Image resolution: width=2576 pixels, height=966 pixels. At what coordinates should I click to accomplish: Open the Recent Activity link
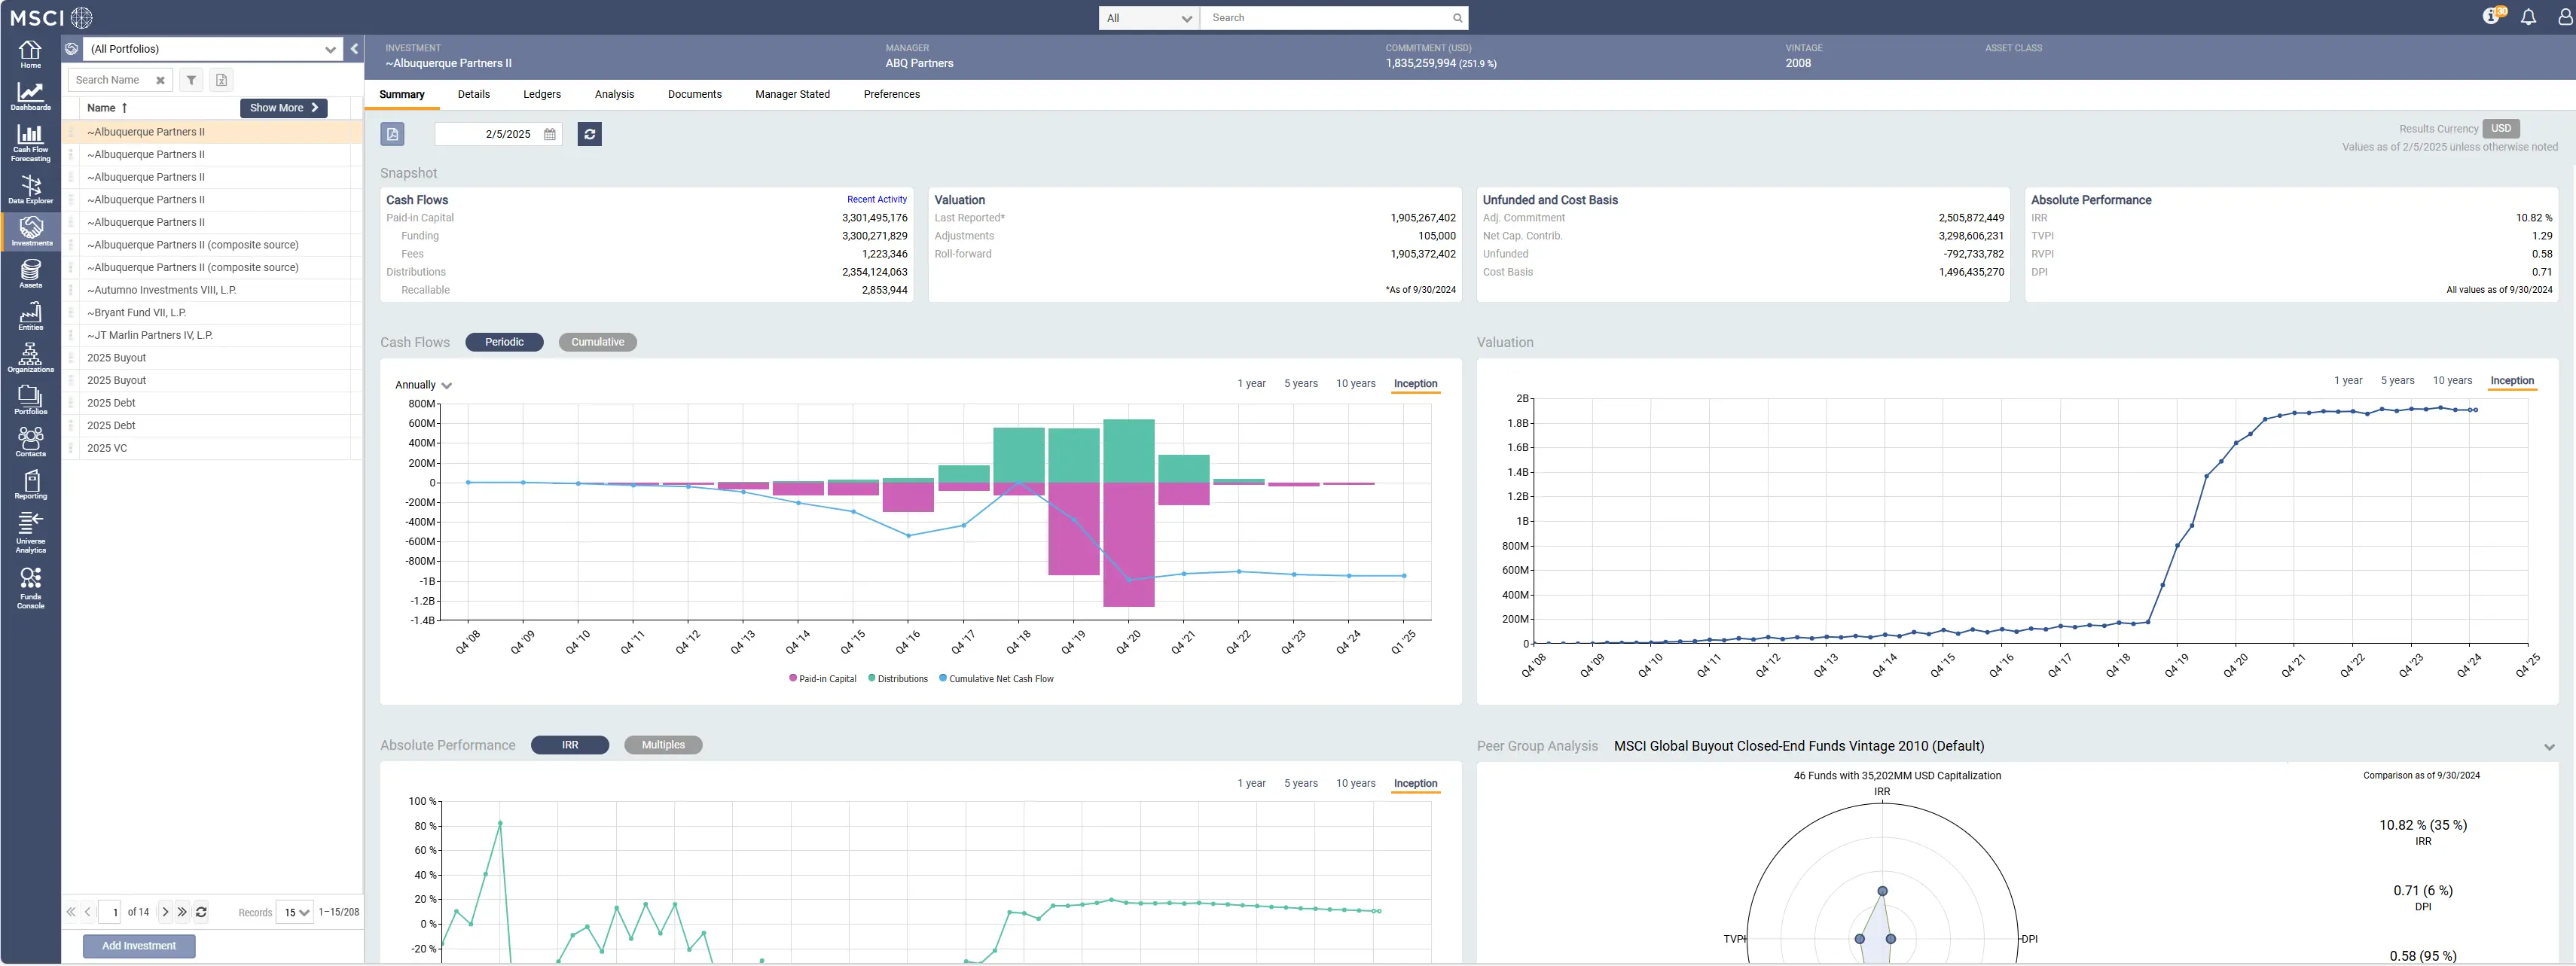pyautogui.click(x=877, y=200)
